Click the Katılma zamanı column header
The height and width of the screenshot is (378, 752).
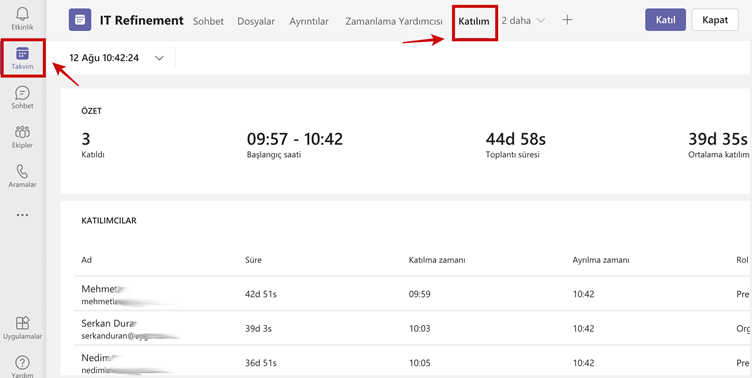437,260
